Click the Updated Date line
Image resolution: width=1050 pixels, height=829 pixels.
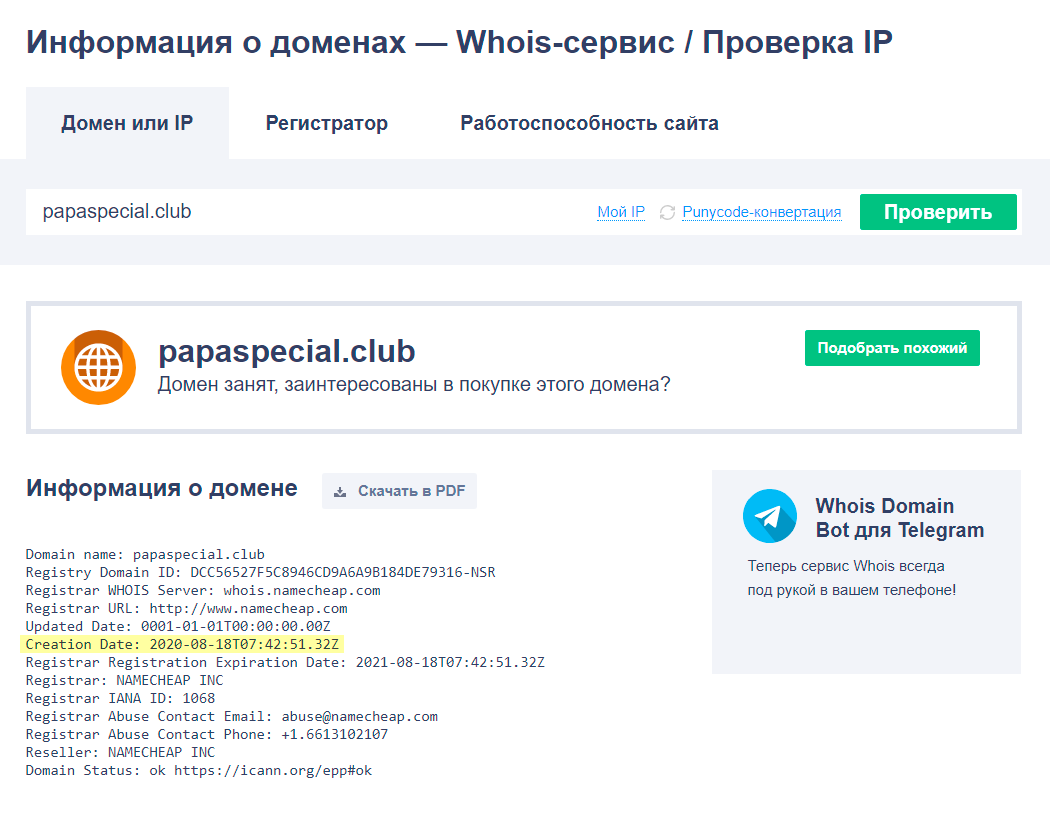178,627
